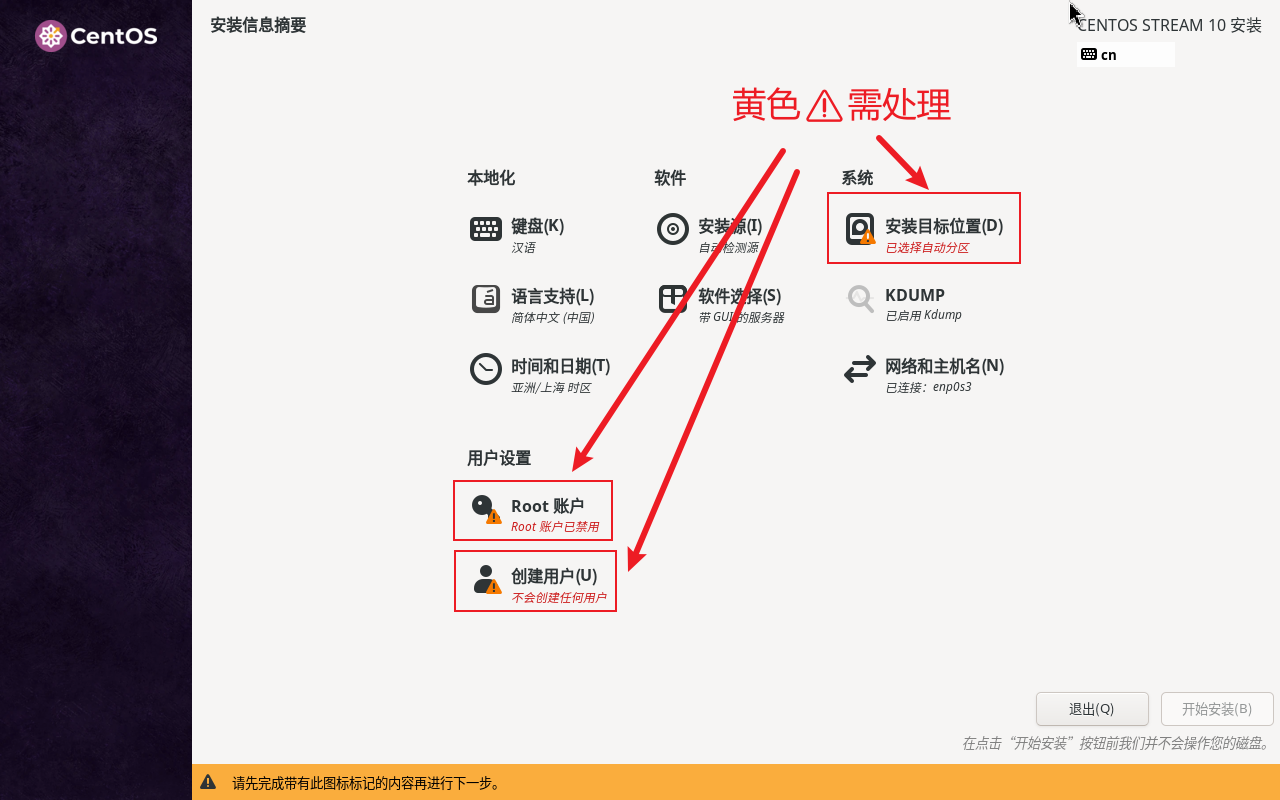This screenshot has width=1280, height=800.
Task: Click the KDUMP magnifier icon
Action: pos(860,298)
